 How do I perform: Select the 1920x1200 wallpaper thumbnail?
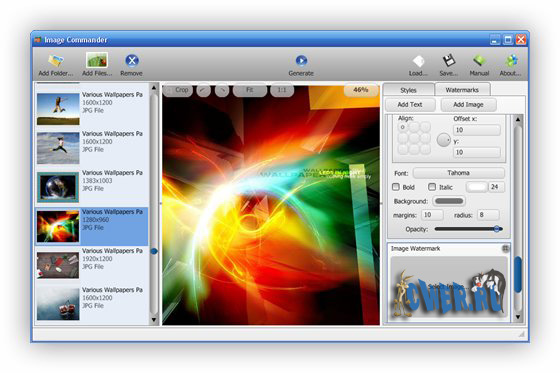[x=58, y=265]
